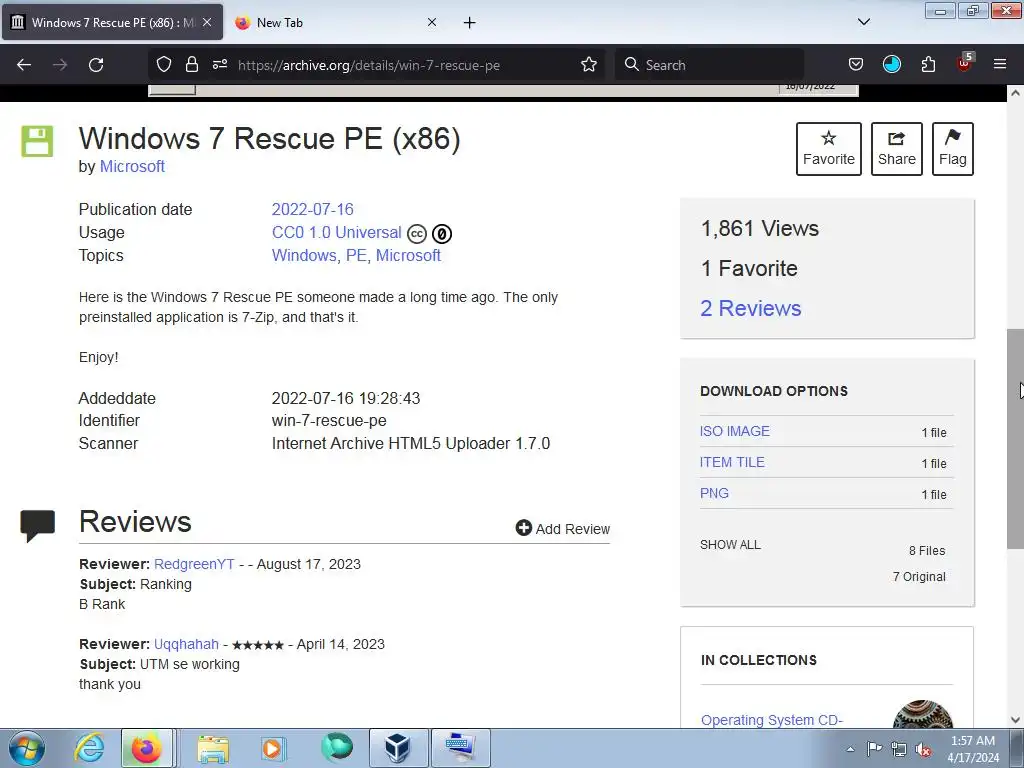1024x768 pixels.
Task: Open green sphere app in taskbar
Action: 336,748
